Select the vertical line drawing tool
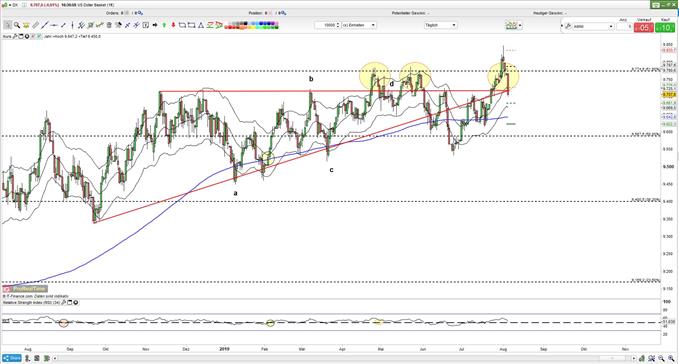679x364 pixels. (x=72, y=25)
